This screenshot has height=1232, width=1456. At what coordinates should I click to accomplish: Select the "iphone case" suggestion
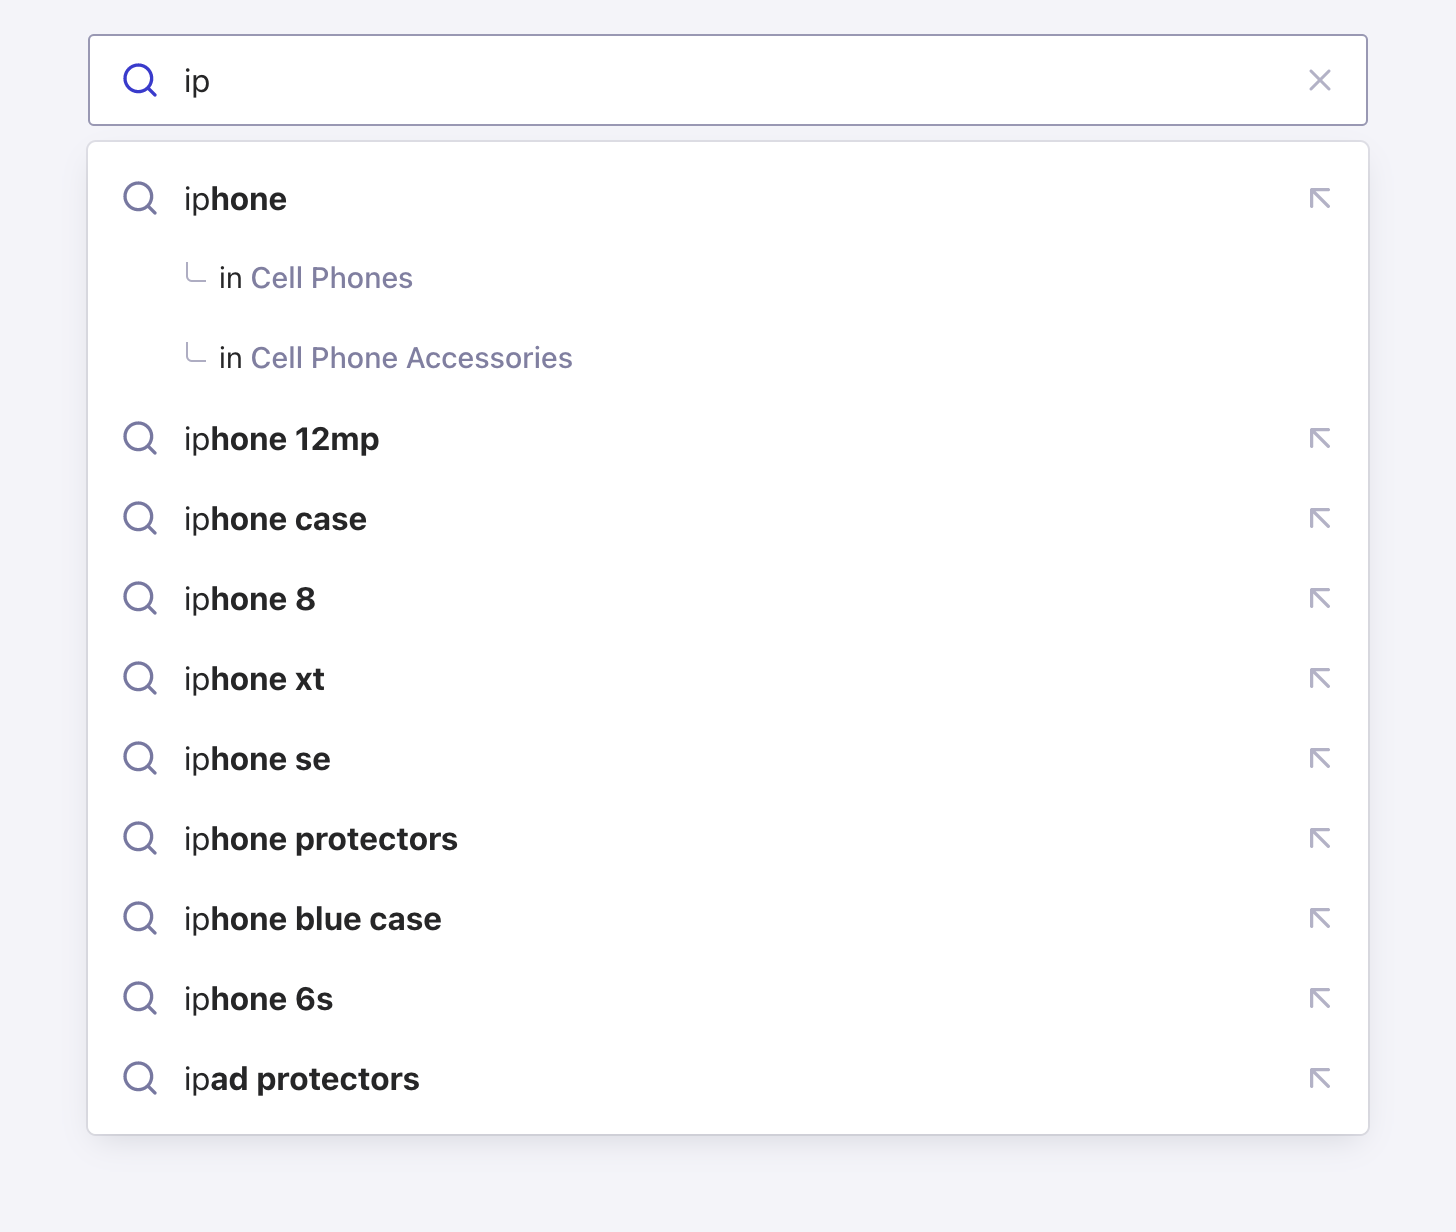click(275, 518)
